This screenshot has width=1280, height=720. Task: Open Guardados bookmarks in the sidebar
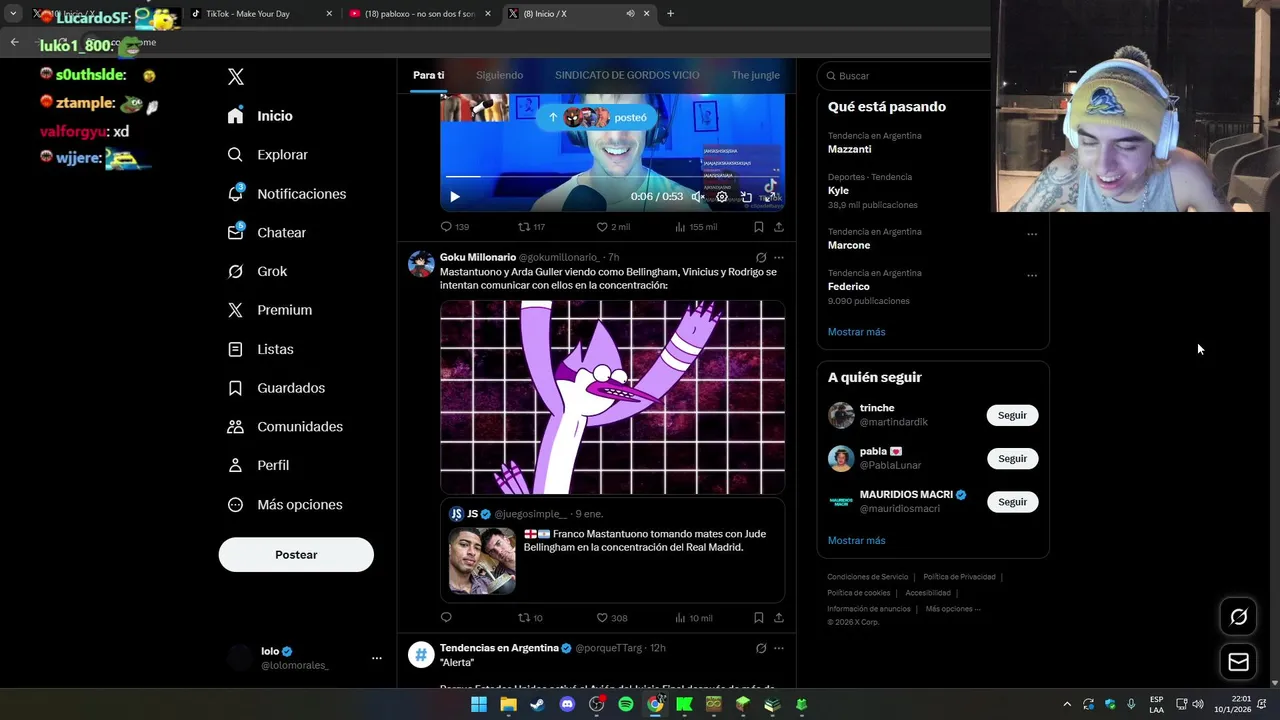tap(276, 388)
